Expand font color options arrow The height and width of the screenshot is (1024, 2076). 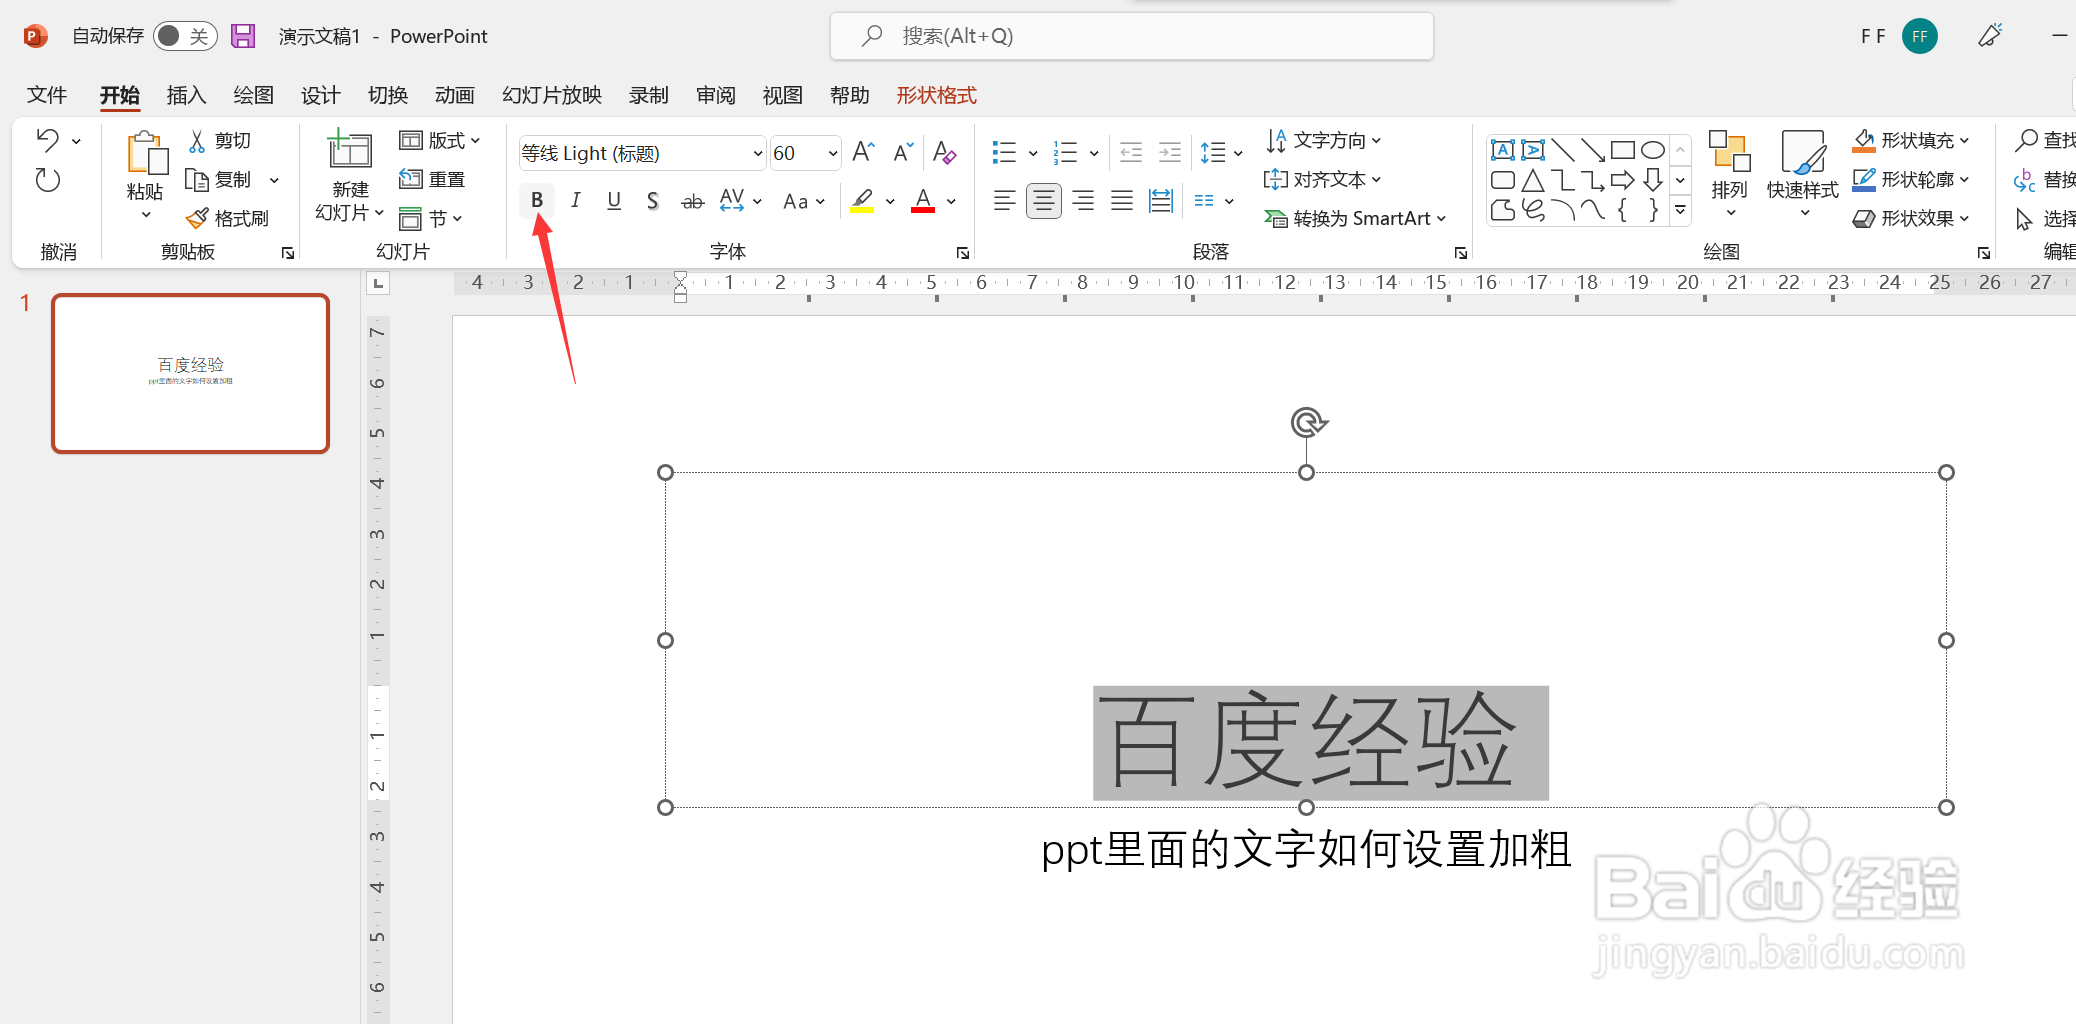coord(951,201)
